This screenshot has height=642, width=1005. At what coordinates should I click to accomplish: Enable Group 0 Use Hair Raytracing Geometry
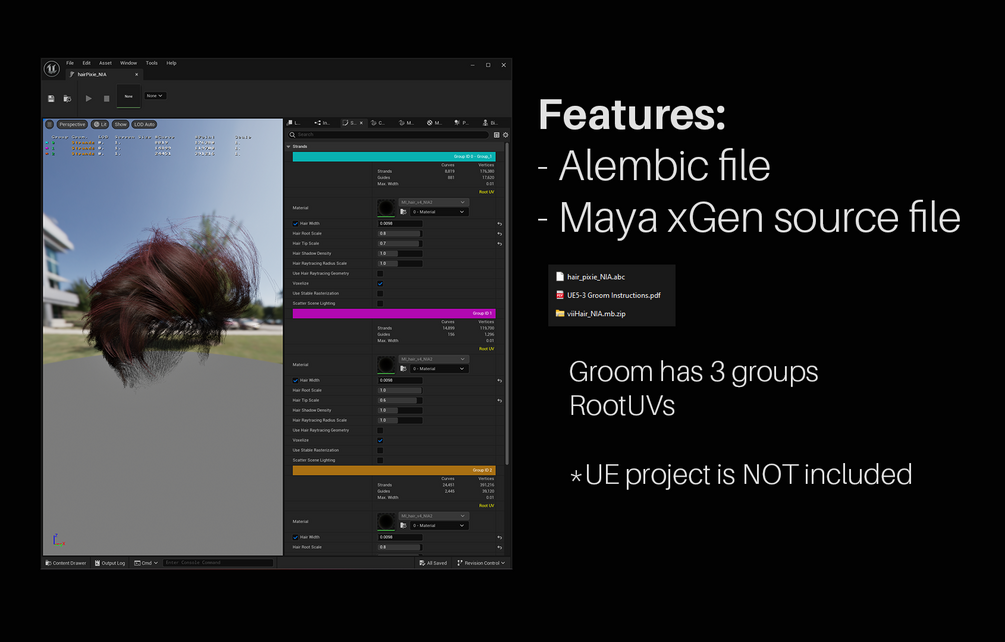click(380, 274)
